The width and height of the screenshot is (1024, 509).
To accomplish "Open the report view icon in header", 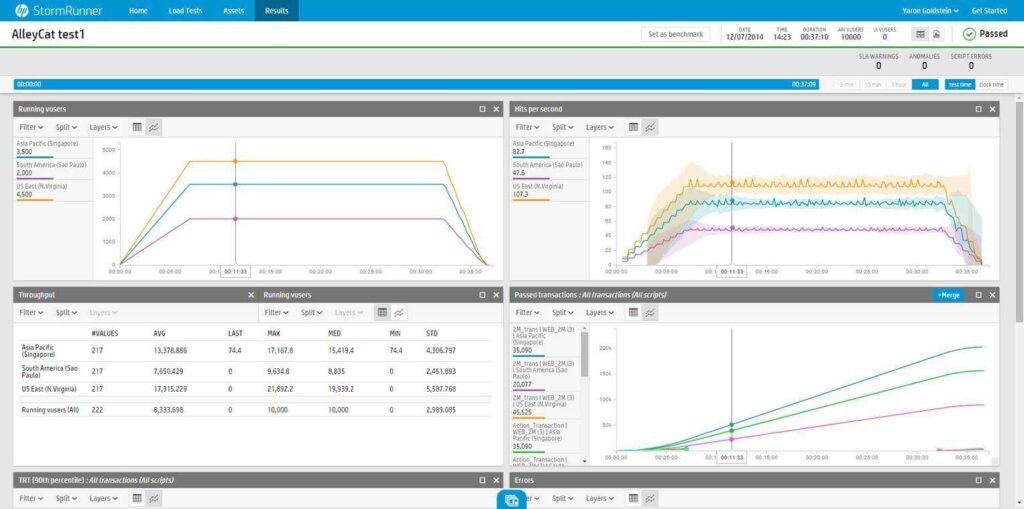I will 936,34.
